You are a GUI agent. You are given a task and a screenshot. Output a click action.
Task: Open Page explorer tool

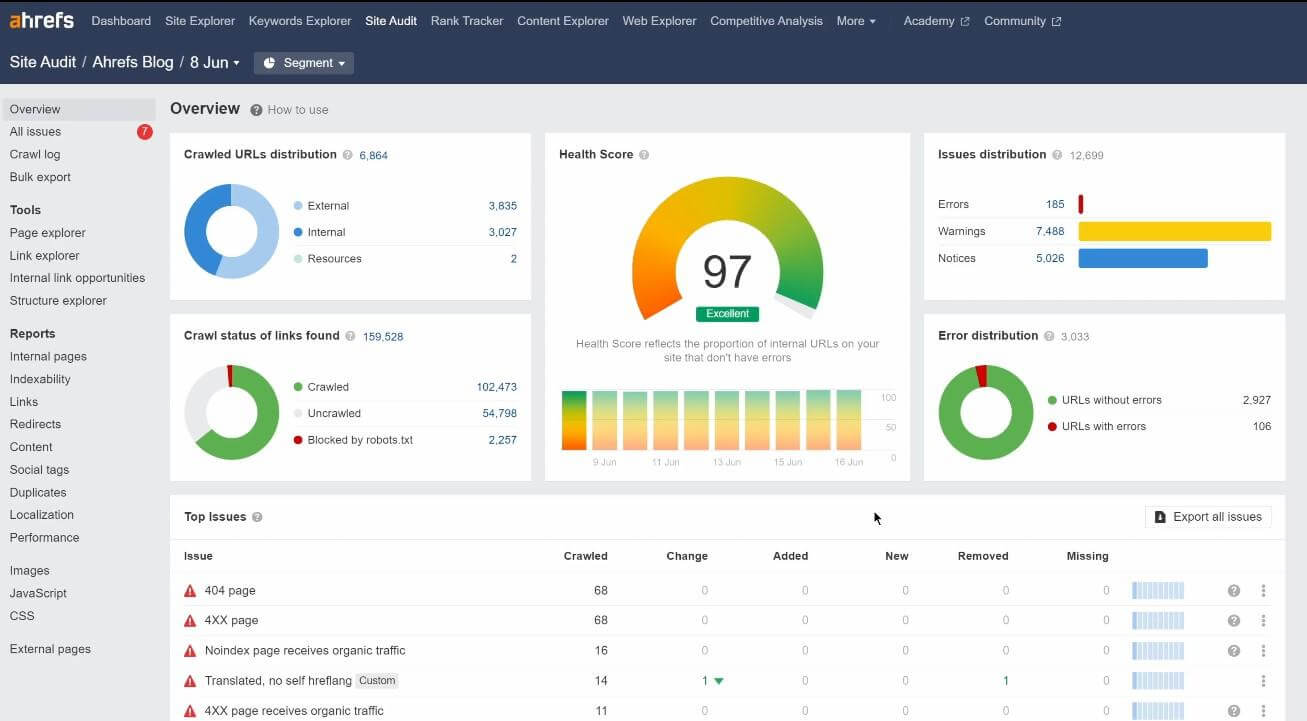[47, 233]
